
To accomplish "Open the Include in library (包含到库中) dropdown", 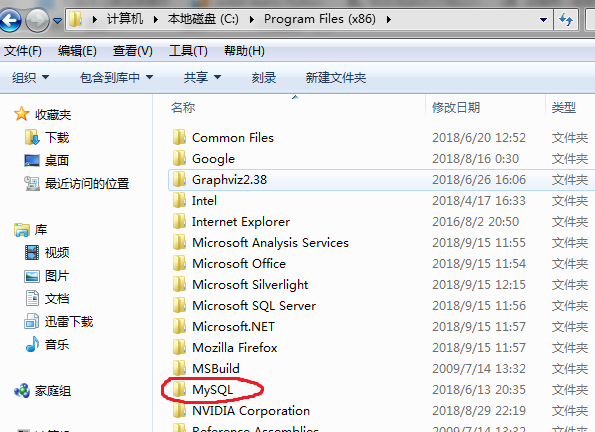I will coord(116,77).
